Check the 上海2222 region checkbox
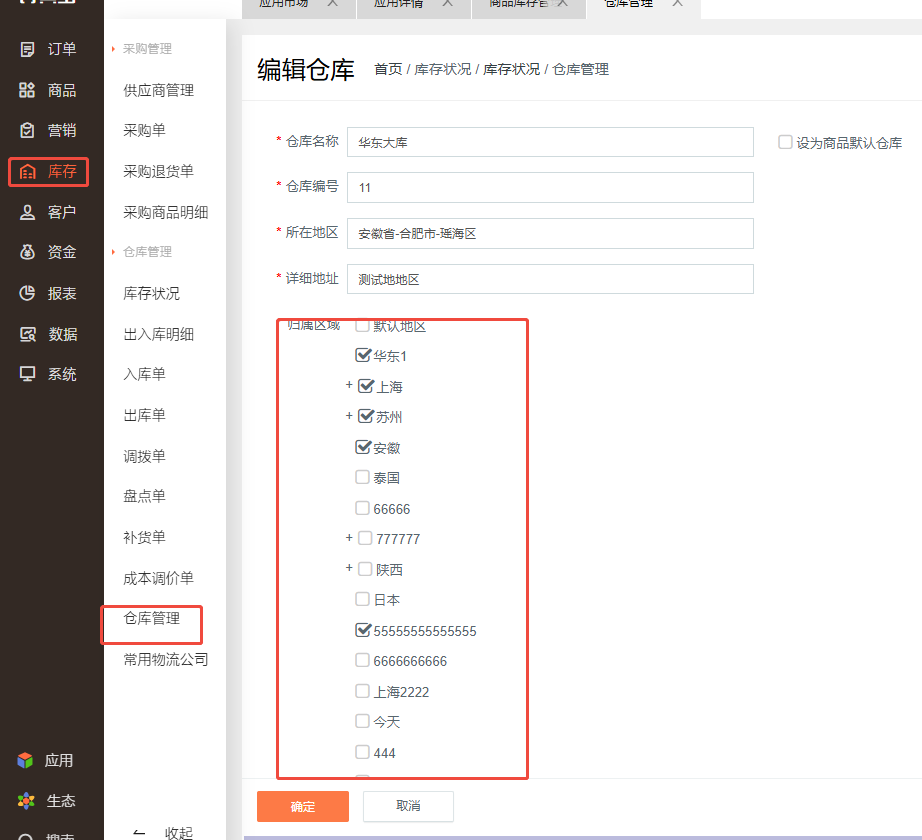Image resolution: width=922 pixels, height=840 pixels. click(362, 691)
